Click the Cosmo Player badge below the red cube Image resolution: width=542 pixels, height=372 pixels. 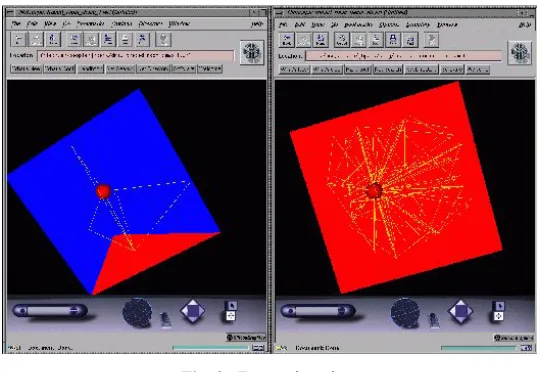(514, 338)
